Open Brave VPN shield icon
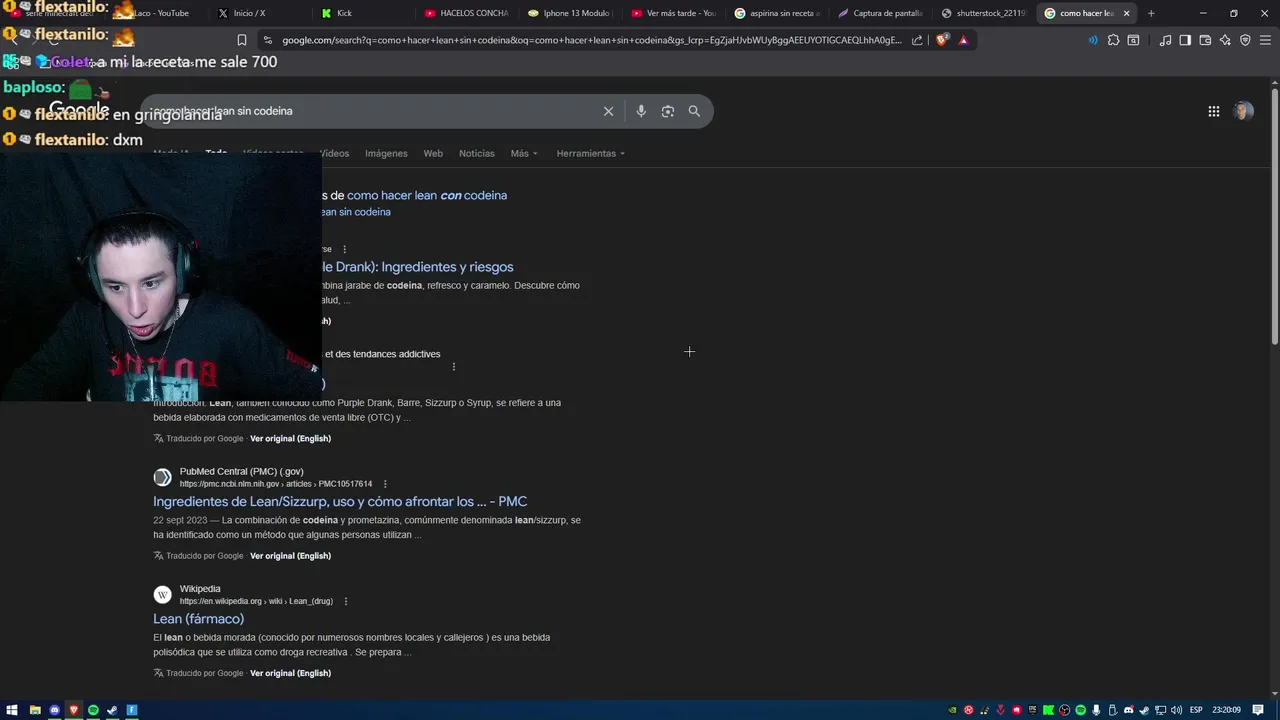The image size is (1280, 720). (x=1245, y=40)
